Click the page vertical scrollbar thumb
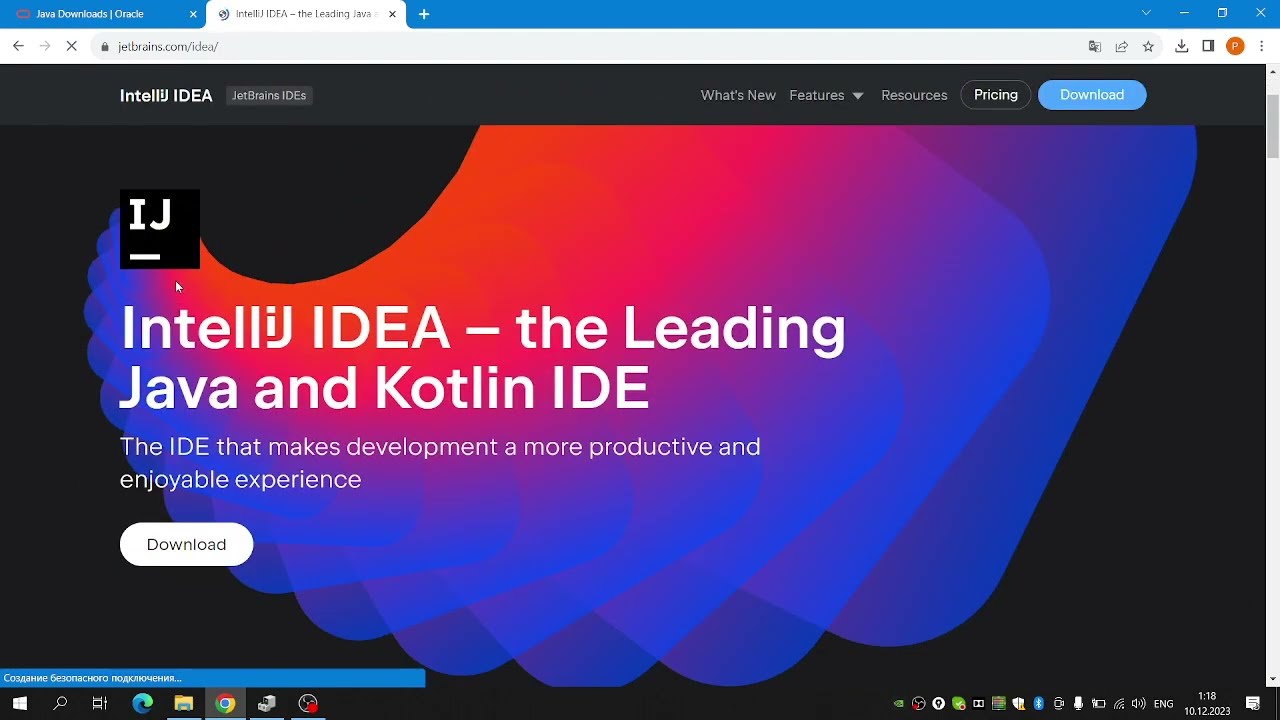The width and height of the screenshot is (1280, 720). (1272, 125)
